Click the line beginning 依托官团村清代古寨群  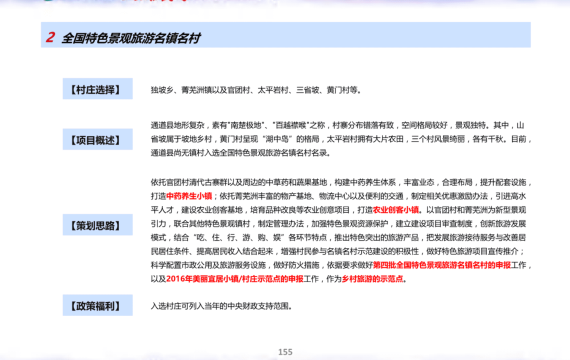[x=341, y=182]
